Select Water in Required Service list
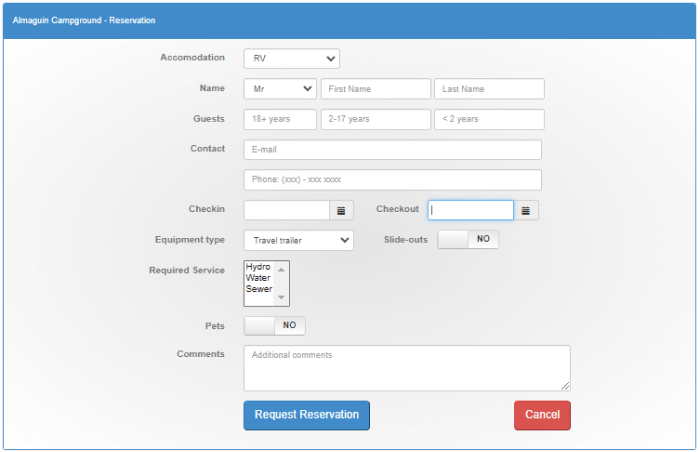 point(258,278)
